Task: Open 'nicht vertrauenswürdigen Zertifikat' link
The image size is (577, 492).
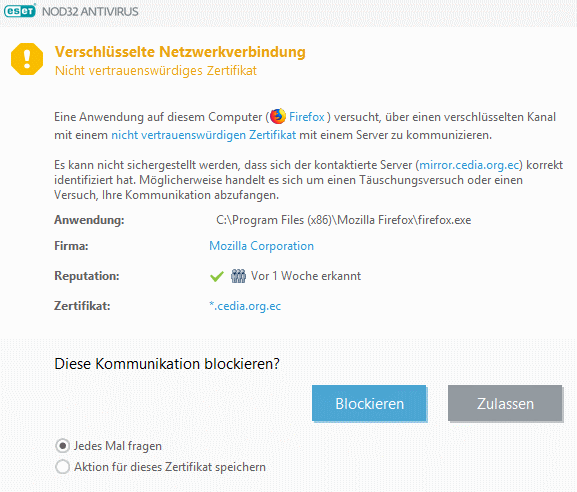Action: click(x=203, y=135)
